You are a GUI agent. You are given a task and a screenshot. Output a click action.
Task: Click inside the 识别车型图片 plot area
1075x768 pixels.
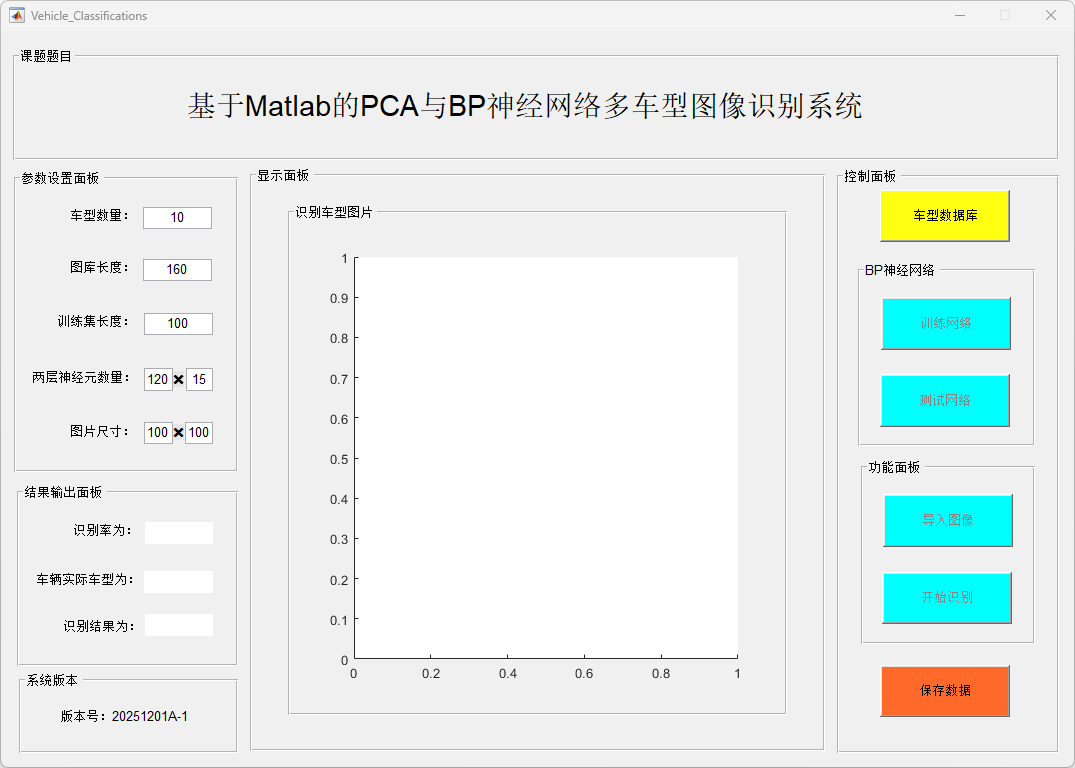tap(546, 458)
